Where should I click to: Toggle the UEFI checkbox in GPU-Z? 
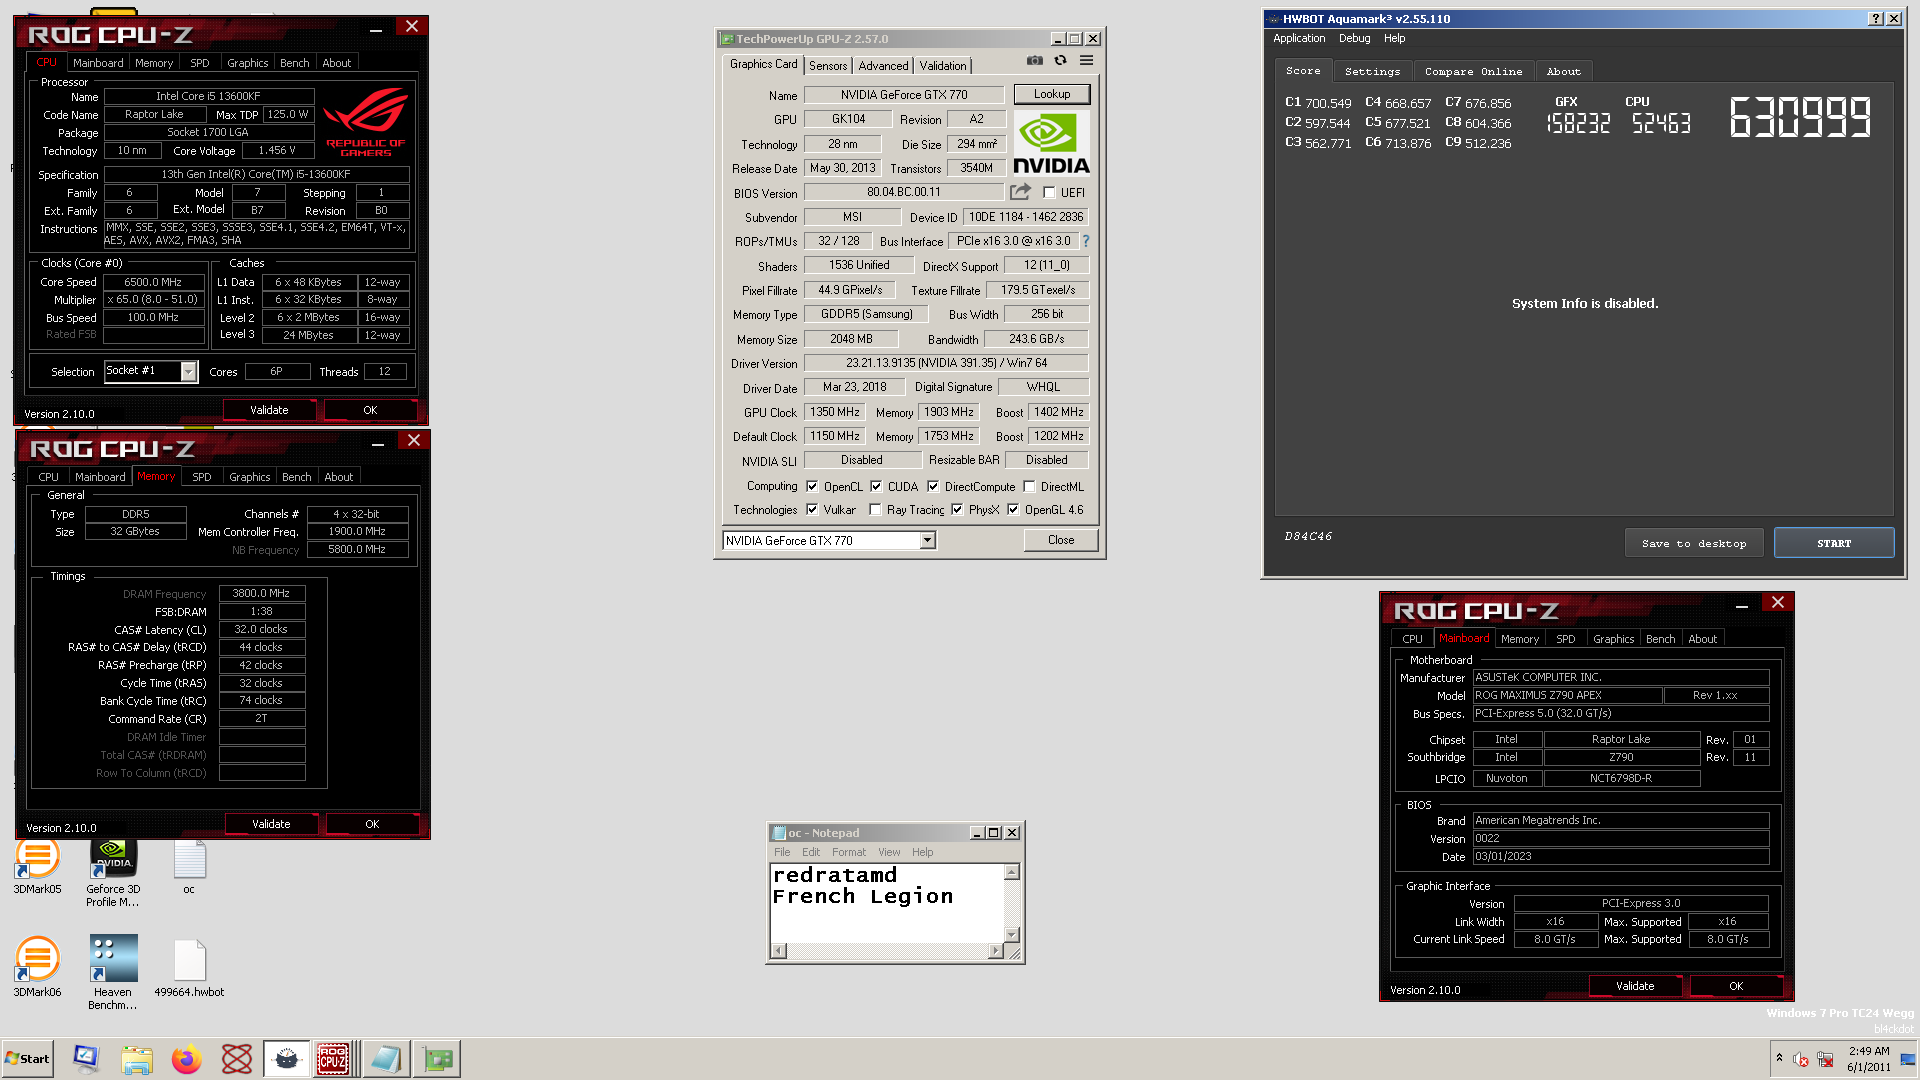(1049, 192)
